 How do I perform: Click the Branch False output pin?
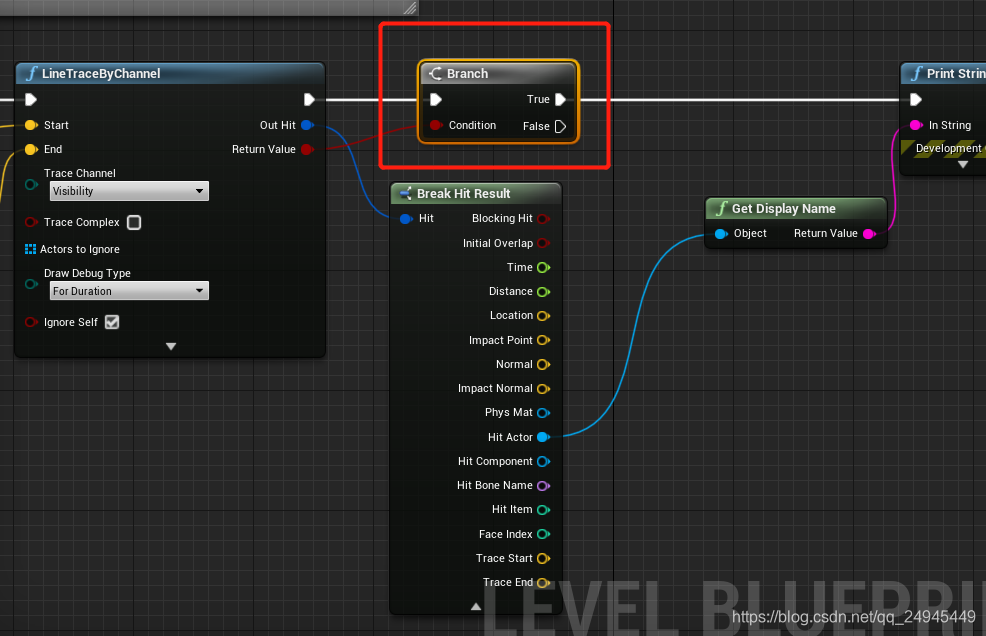[x=560, y=126]
